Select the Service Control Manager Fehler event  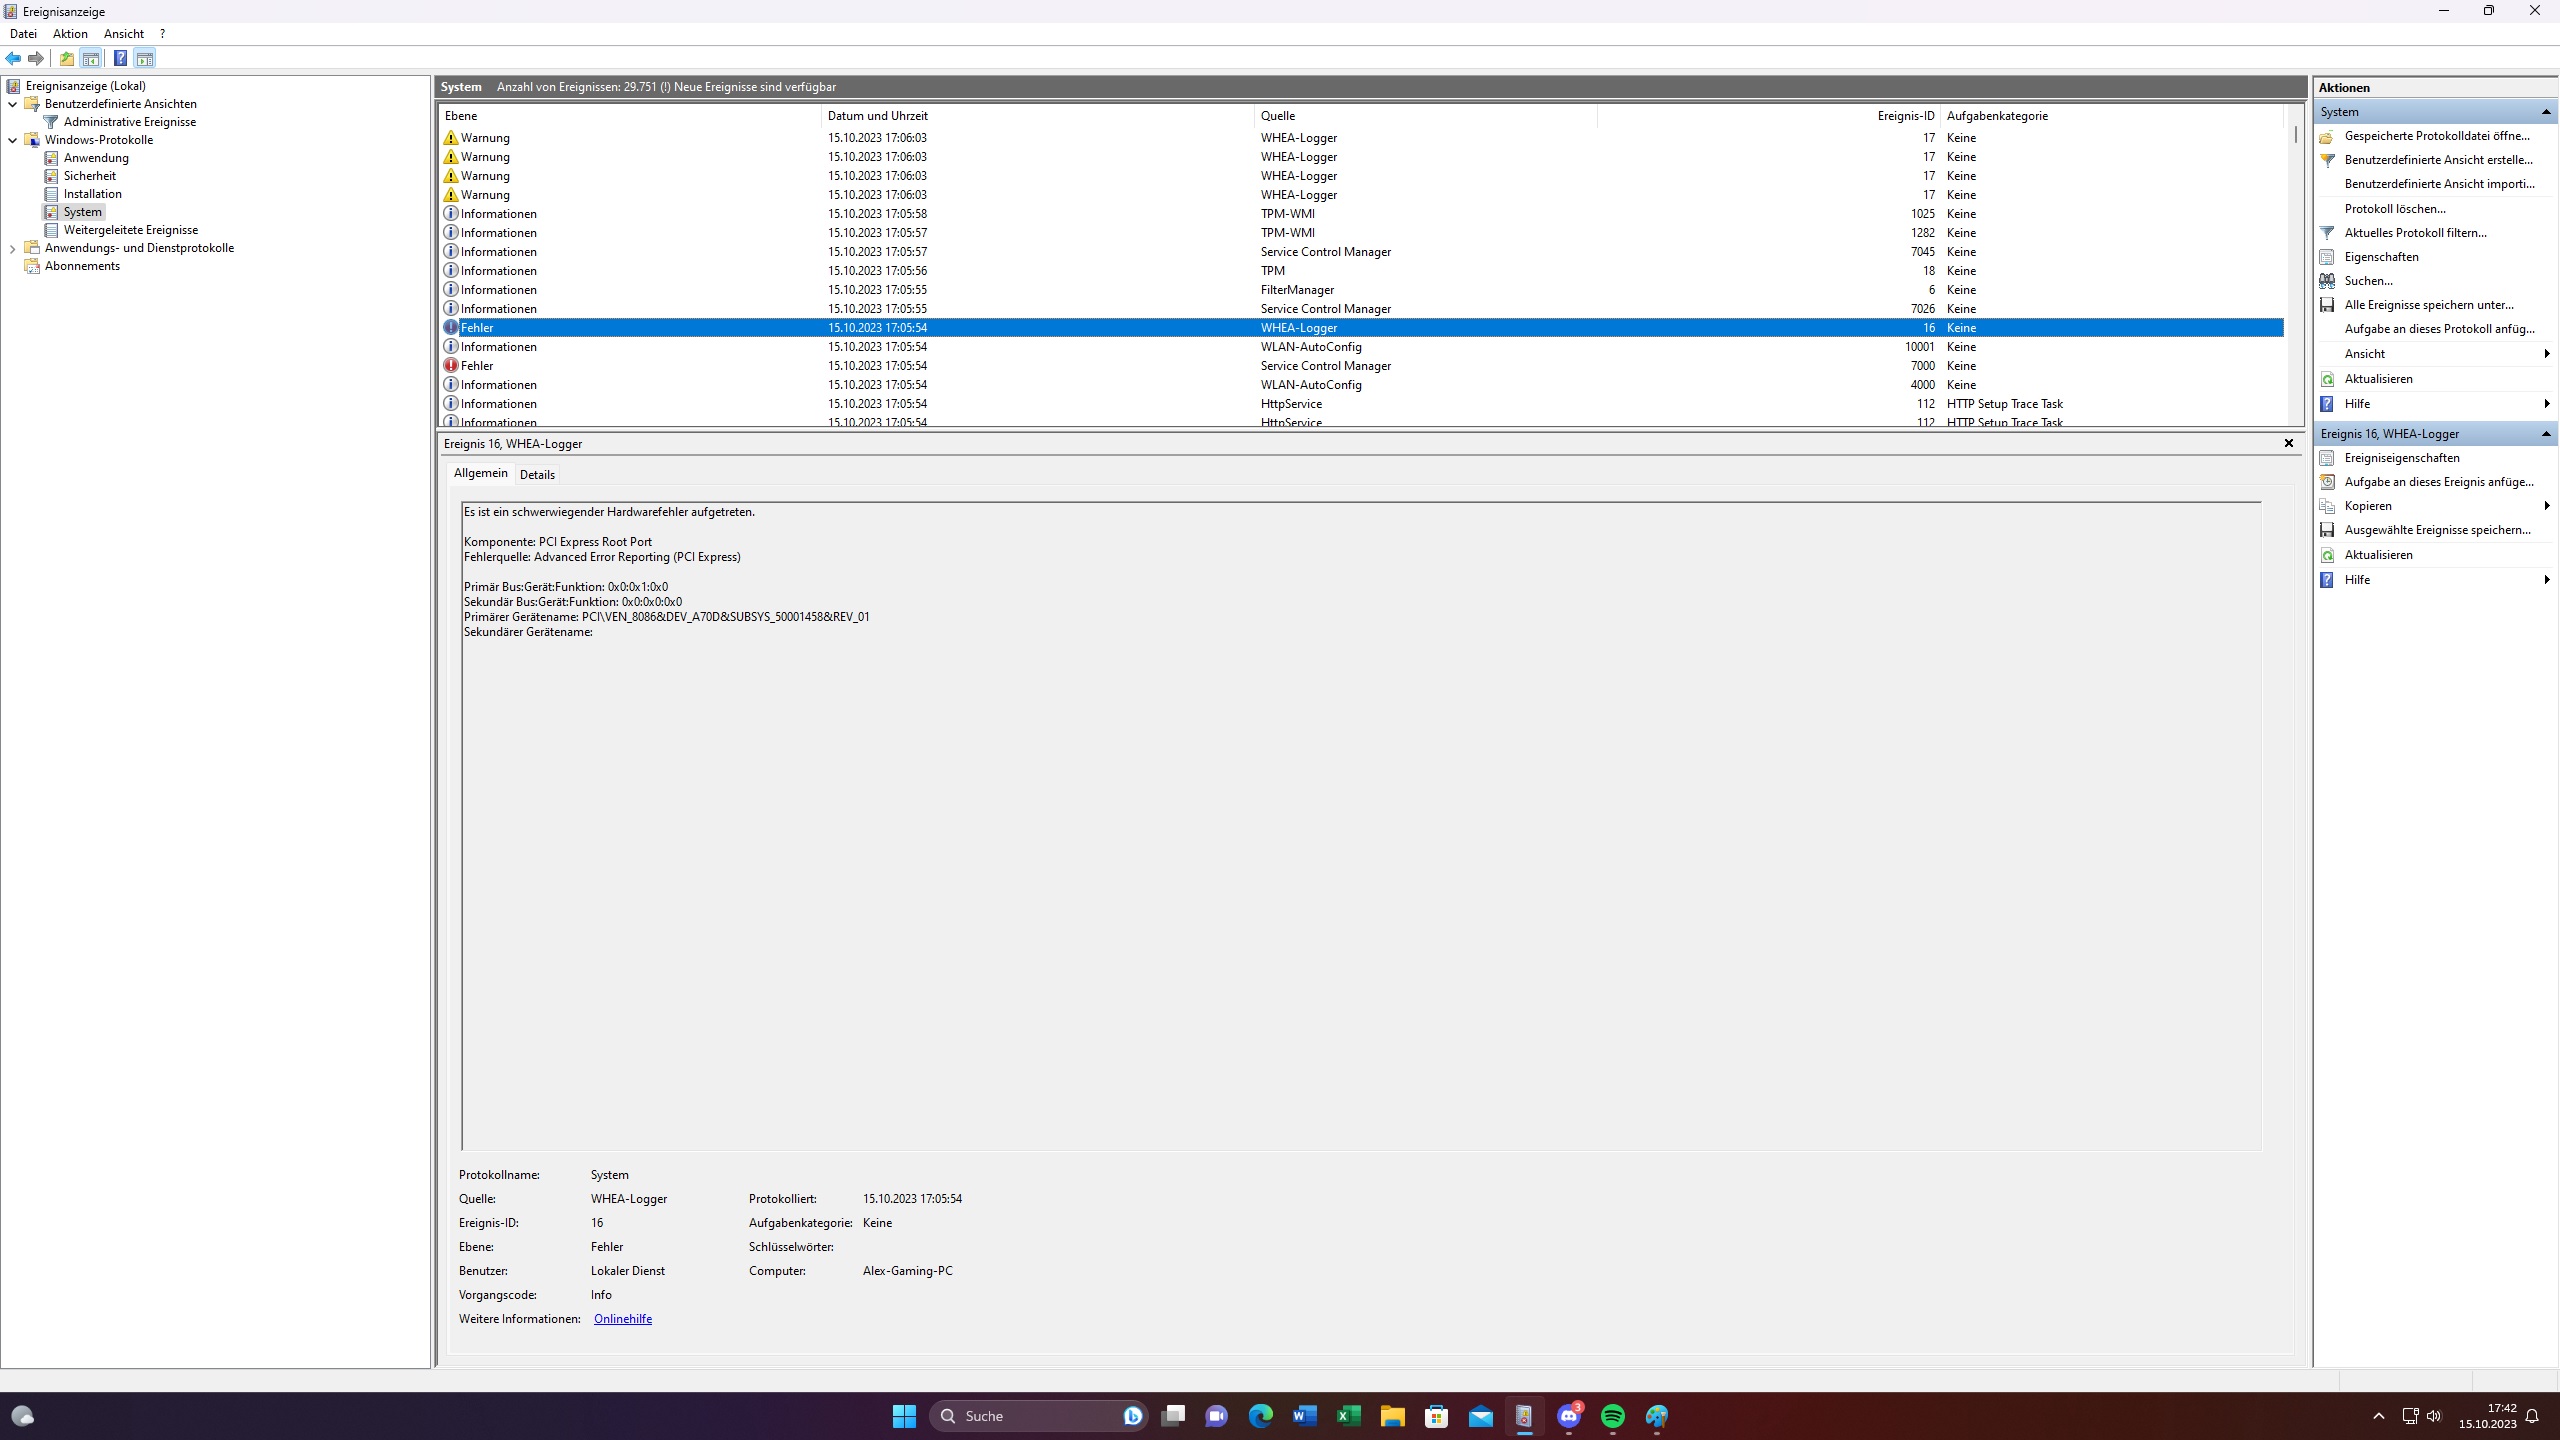pos(1325,366)
